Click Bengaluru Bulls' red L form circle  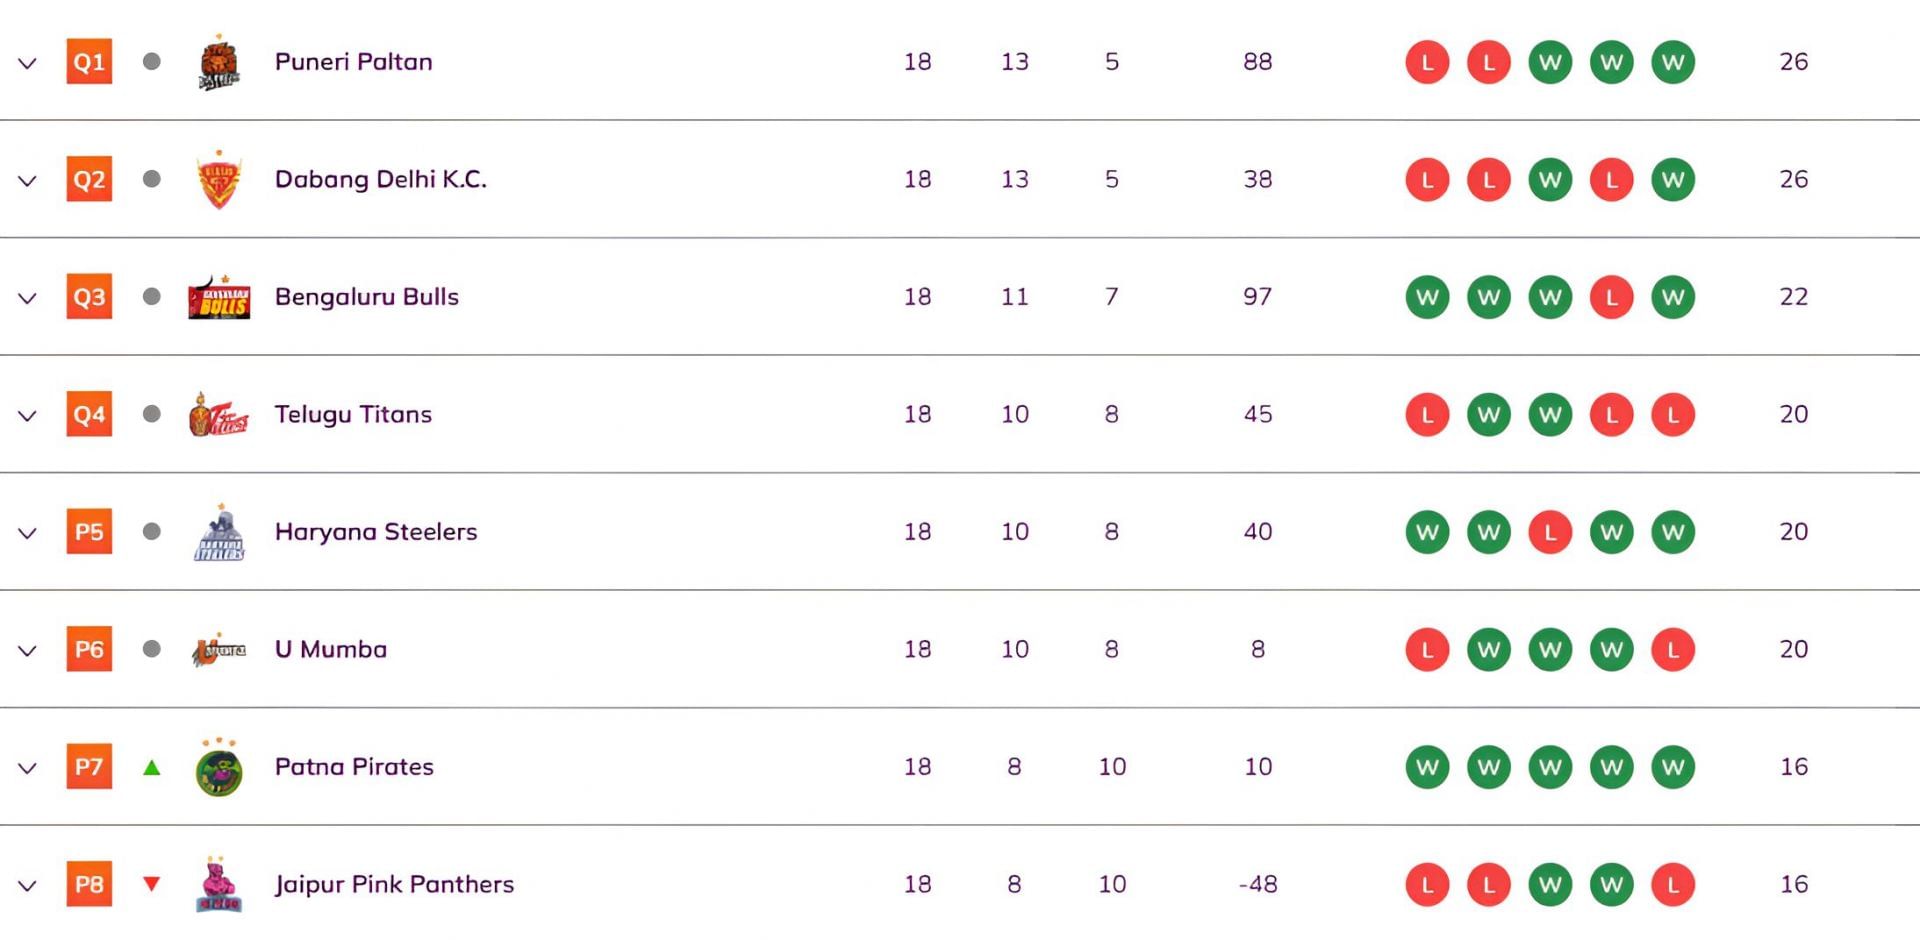click(x=1611, y=297)
